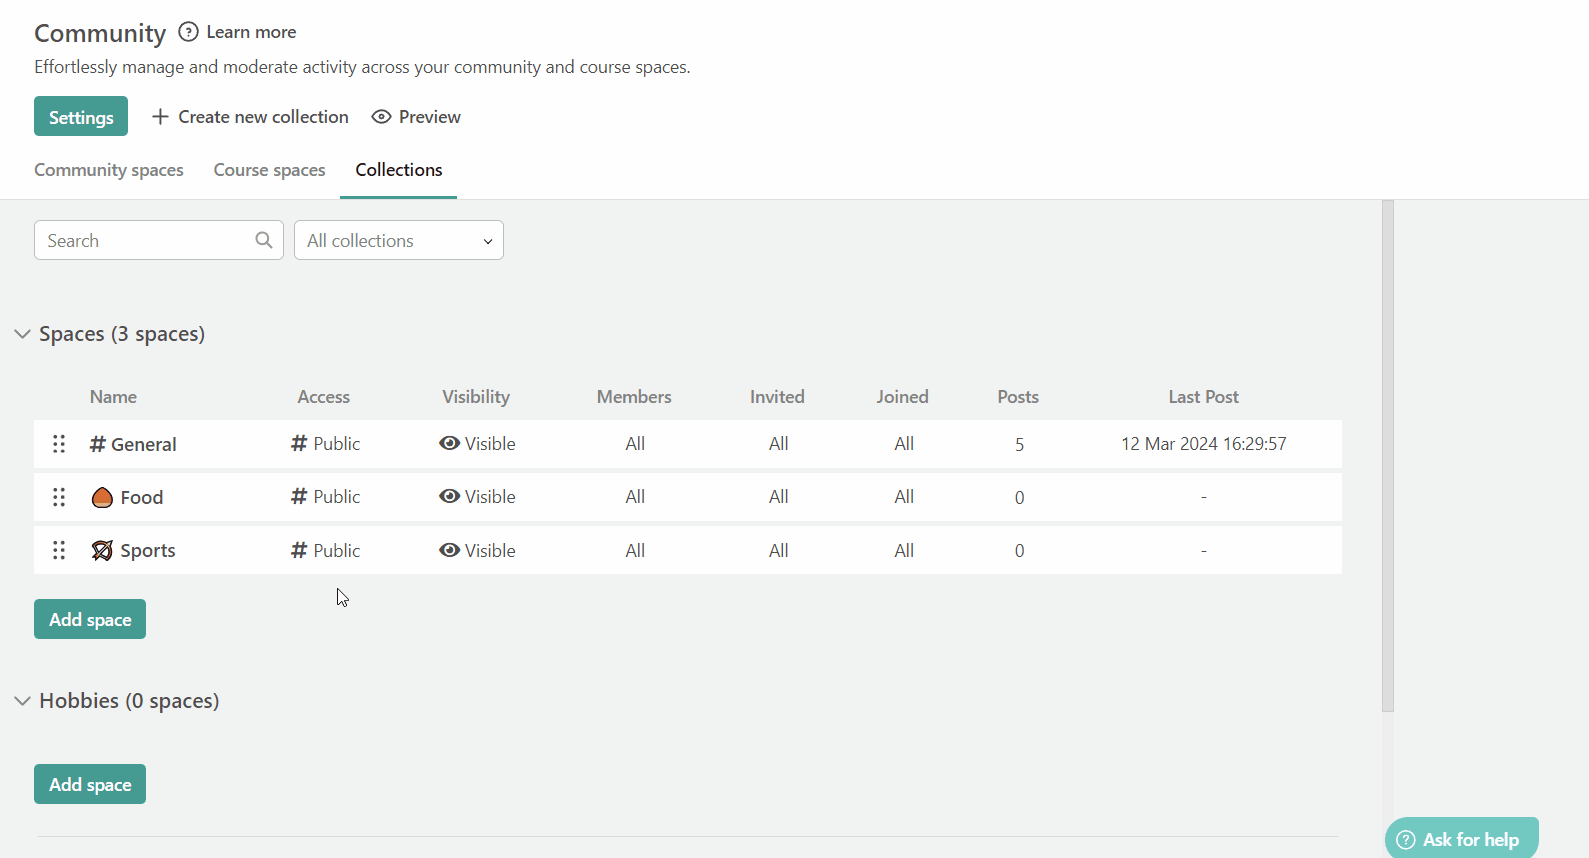
Task: Switch to the Course spaces tab
Action: click(269, 170)
